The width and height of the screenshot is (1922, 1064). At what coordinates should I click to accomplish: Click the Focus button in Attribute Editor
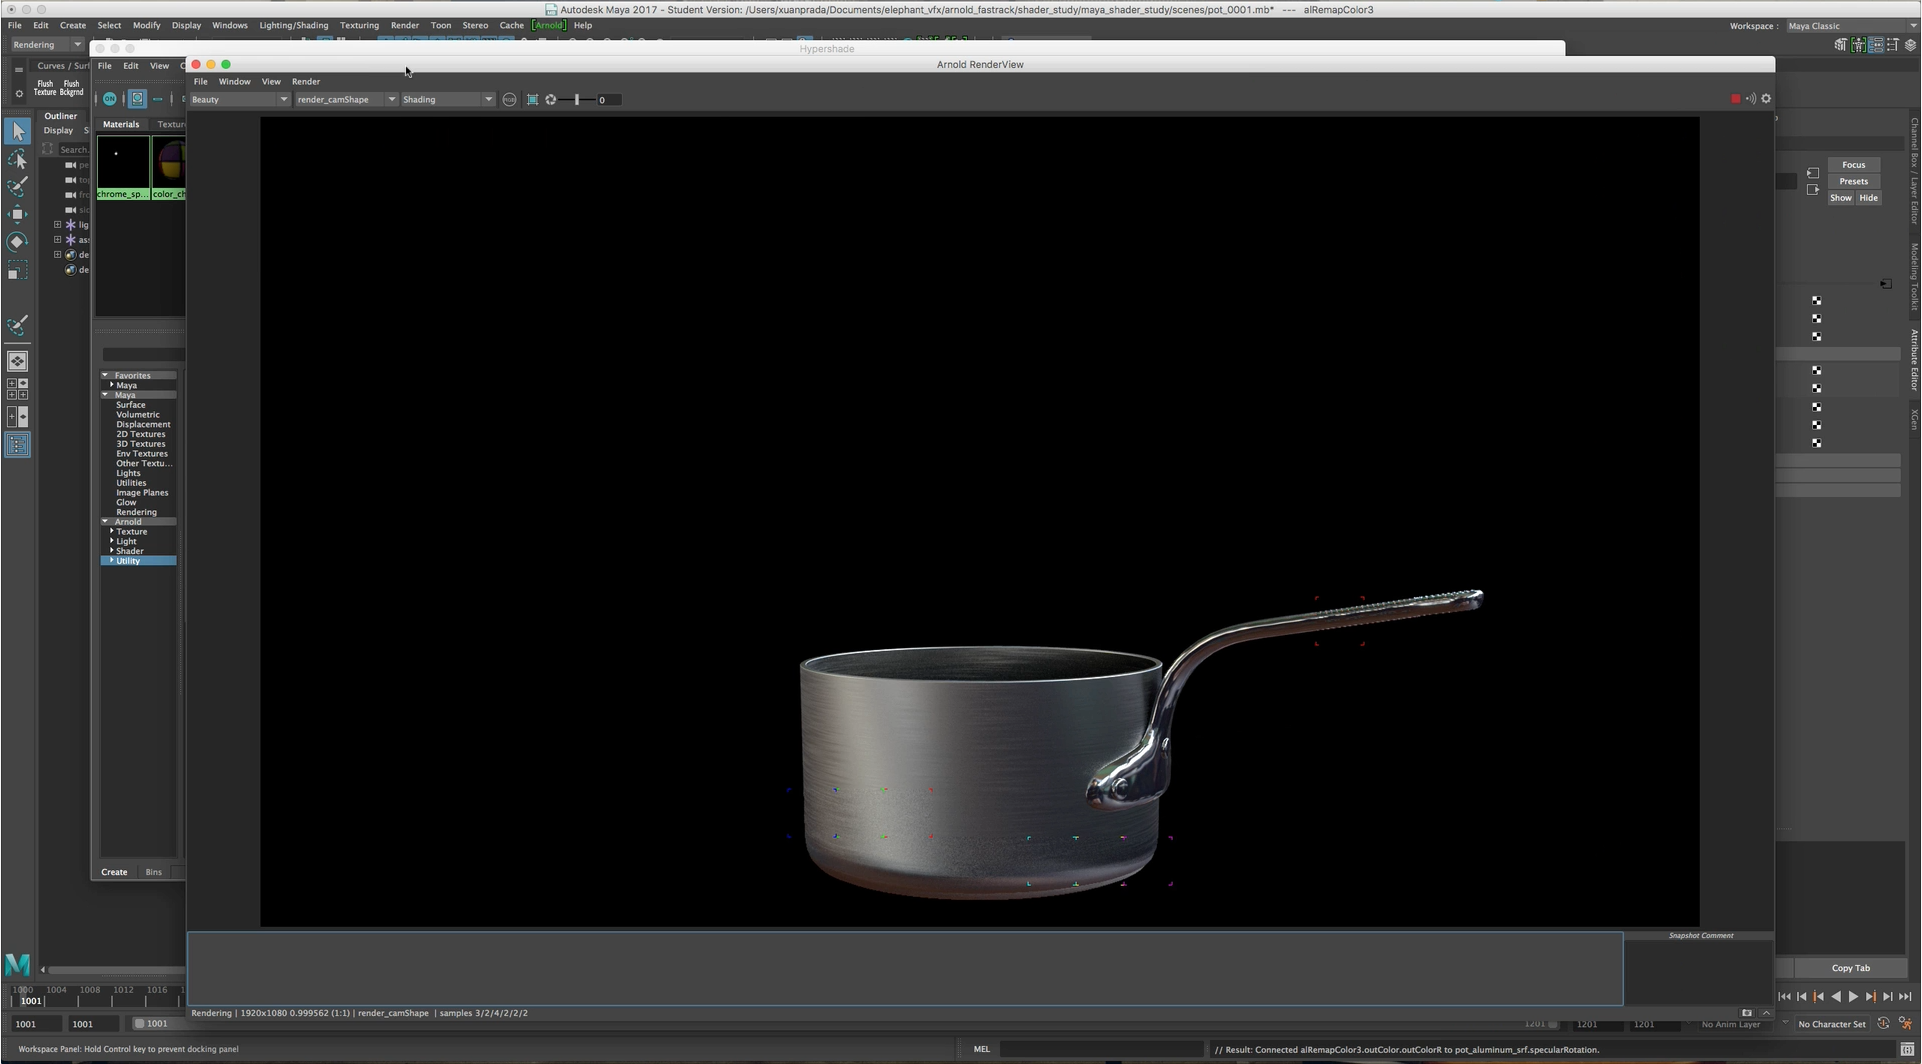1853,165
